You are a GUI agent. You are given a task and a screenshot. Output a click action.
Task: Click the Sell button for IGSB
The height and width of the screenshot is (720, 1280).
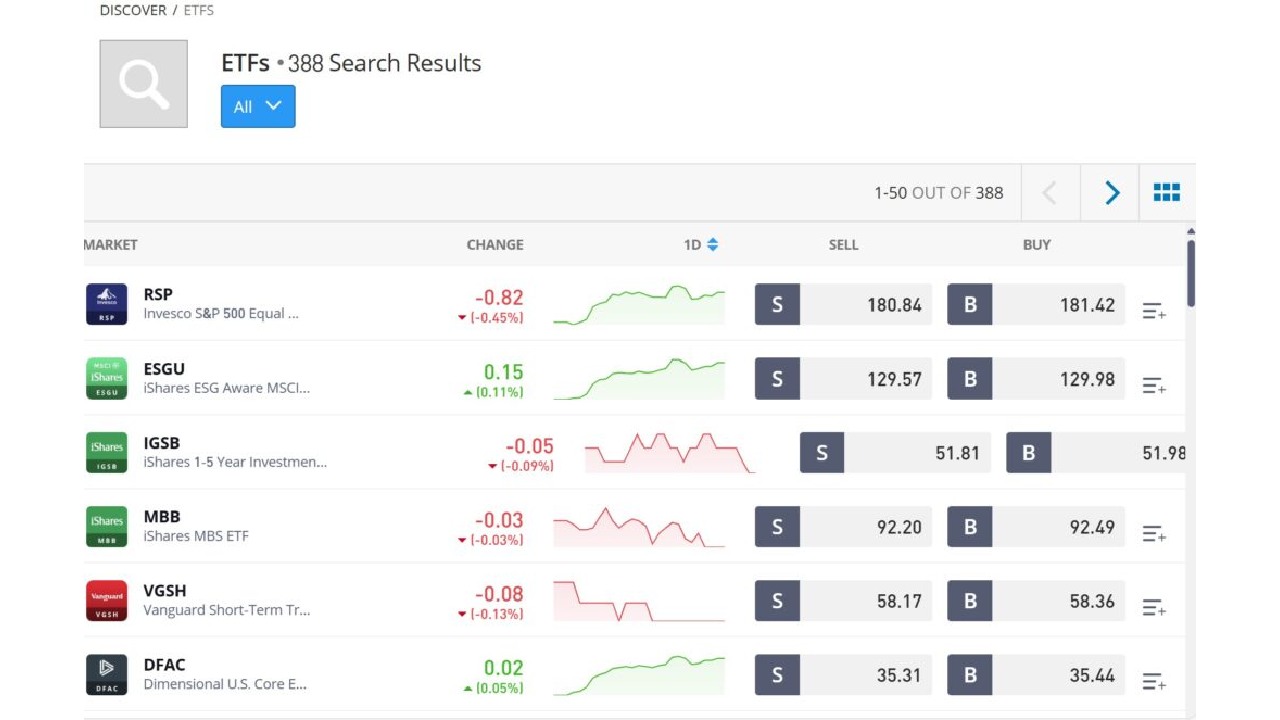tap(821, 452)
